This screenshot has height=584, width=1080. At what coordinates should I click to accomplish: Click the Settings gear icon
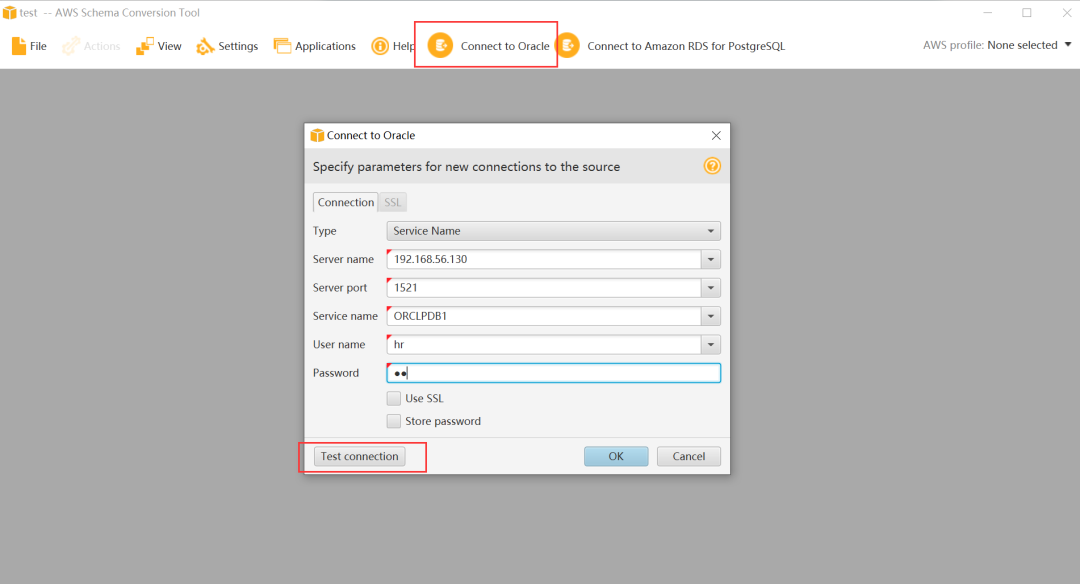[205, 46]
